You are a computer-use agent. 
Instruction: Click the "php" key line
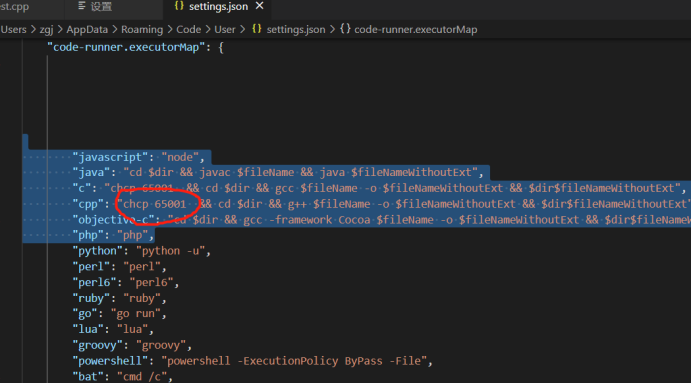[x=91, y=235]
